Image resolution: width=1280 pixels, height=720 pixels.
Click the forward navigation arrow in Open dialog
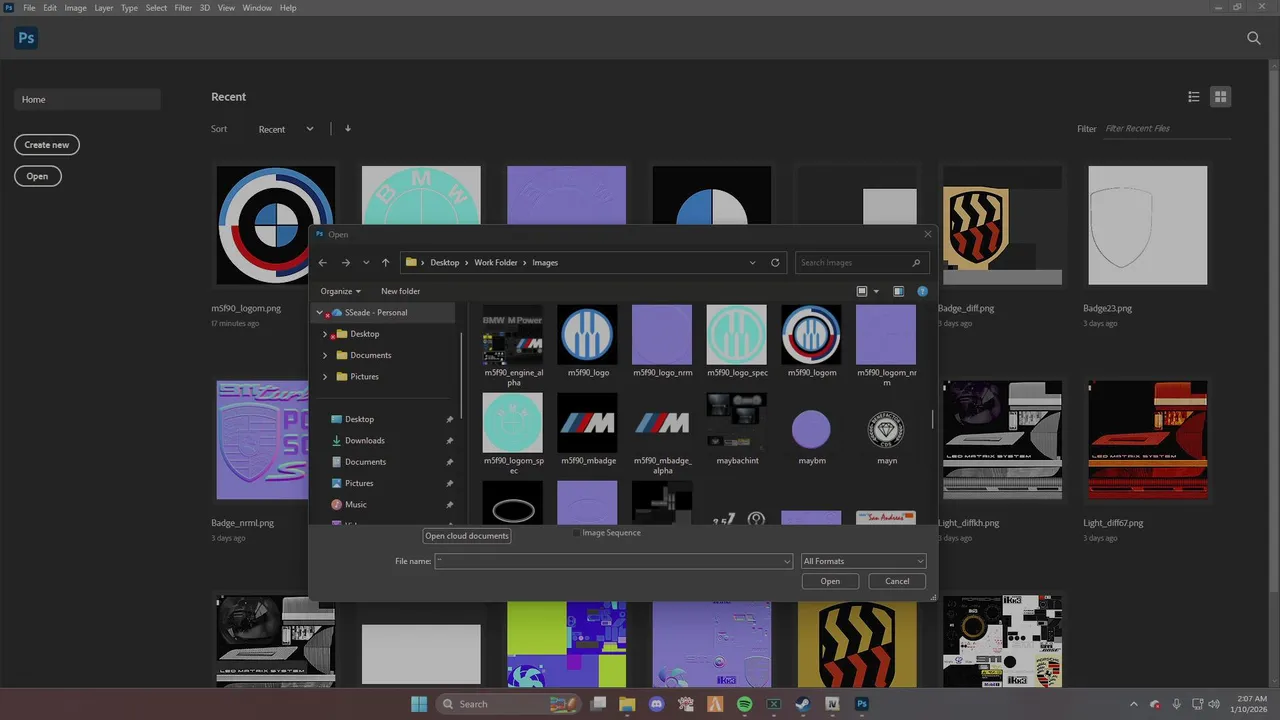coord(346,262)
